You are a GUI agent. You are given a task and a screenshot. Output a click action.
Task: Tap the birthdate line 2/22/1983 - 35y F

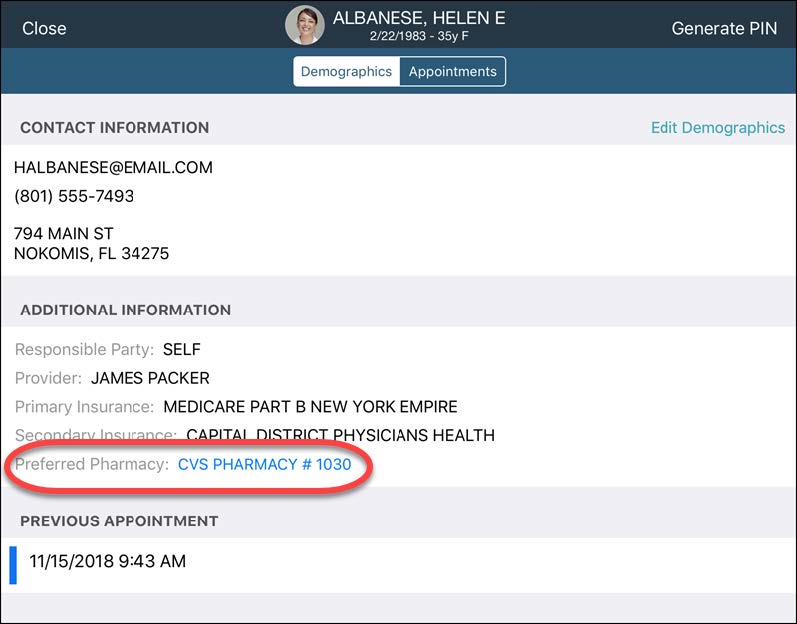tap(419, 37)
